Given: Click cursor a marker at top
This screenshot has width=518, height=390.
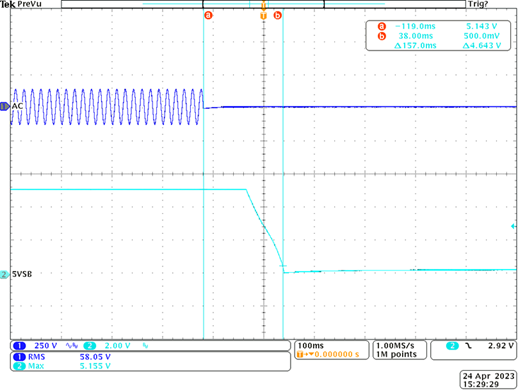Looking at the screenshot, I should [208, 15].
